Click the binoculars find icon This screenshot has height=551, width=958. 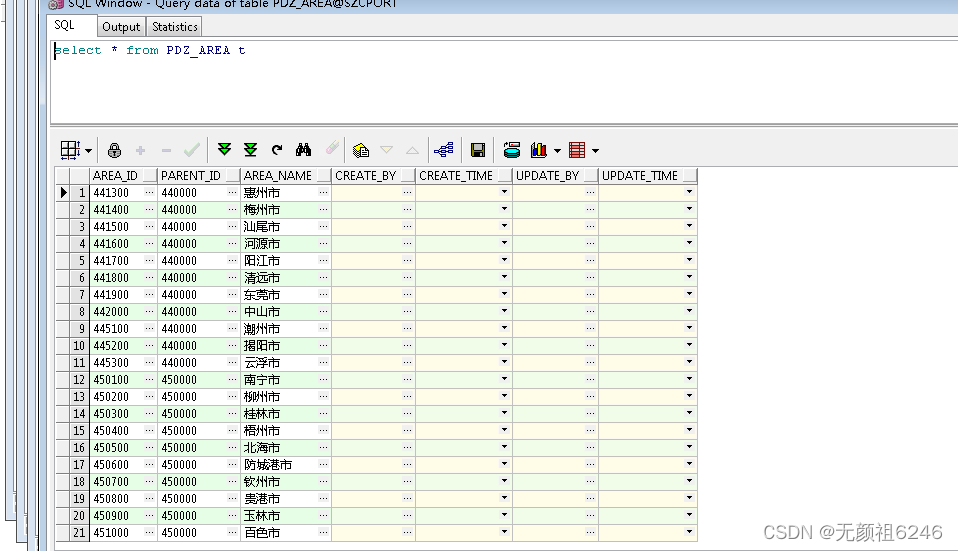pos(304,150)
